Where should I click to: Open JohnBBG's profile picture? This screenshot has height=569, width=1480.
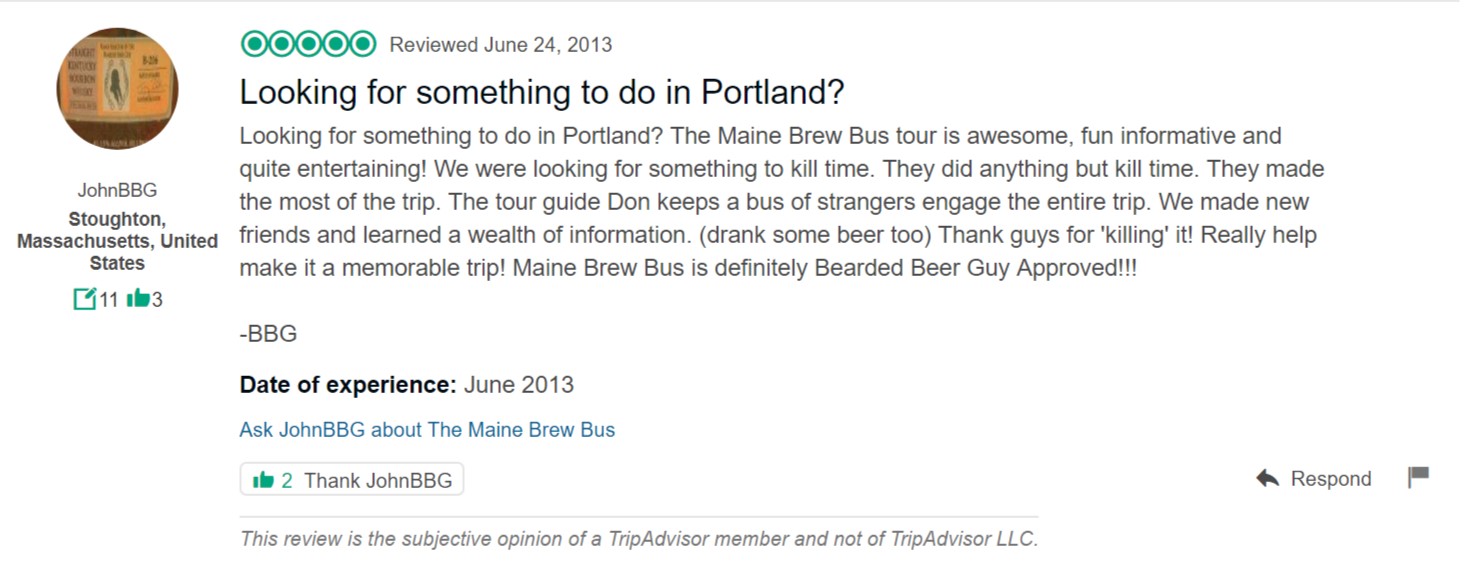(x=117, y=89)
